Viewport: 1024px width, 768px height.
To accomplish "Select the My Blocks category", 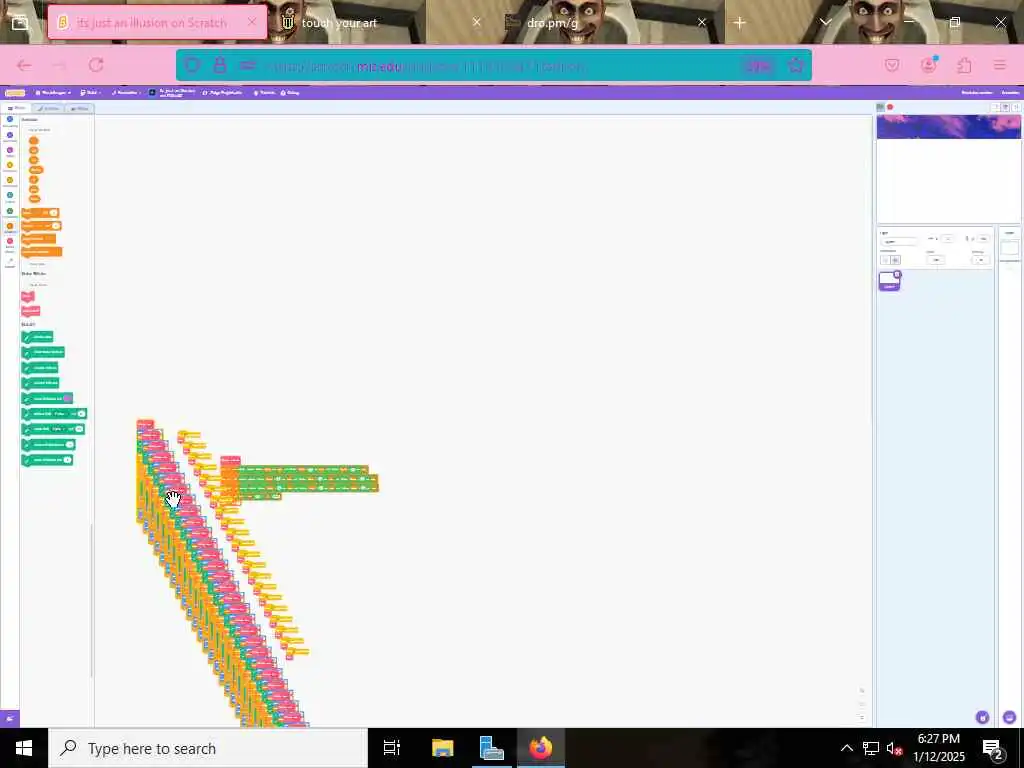I will point(10,243).
